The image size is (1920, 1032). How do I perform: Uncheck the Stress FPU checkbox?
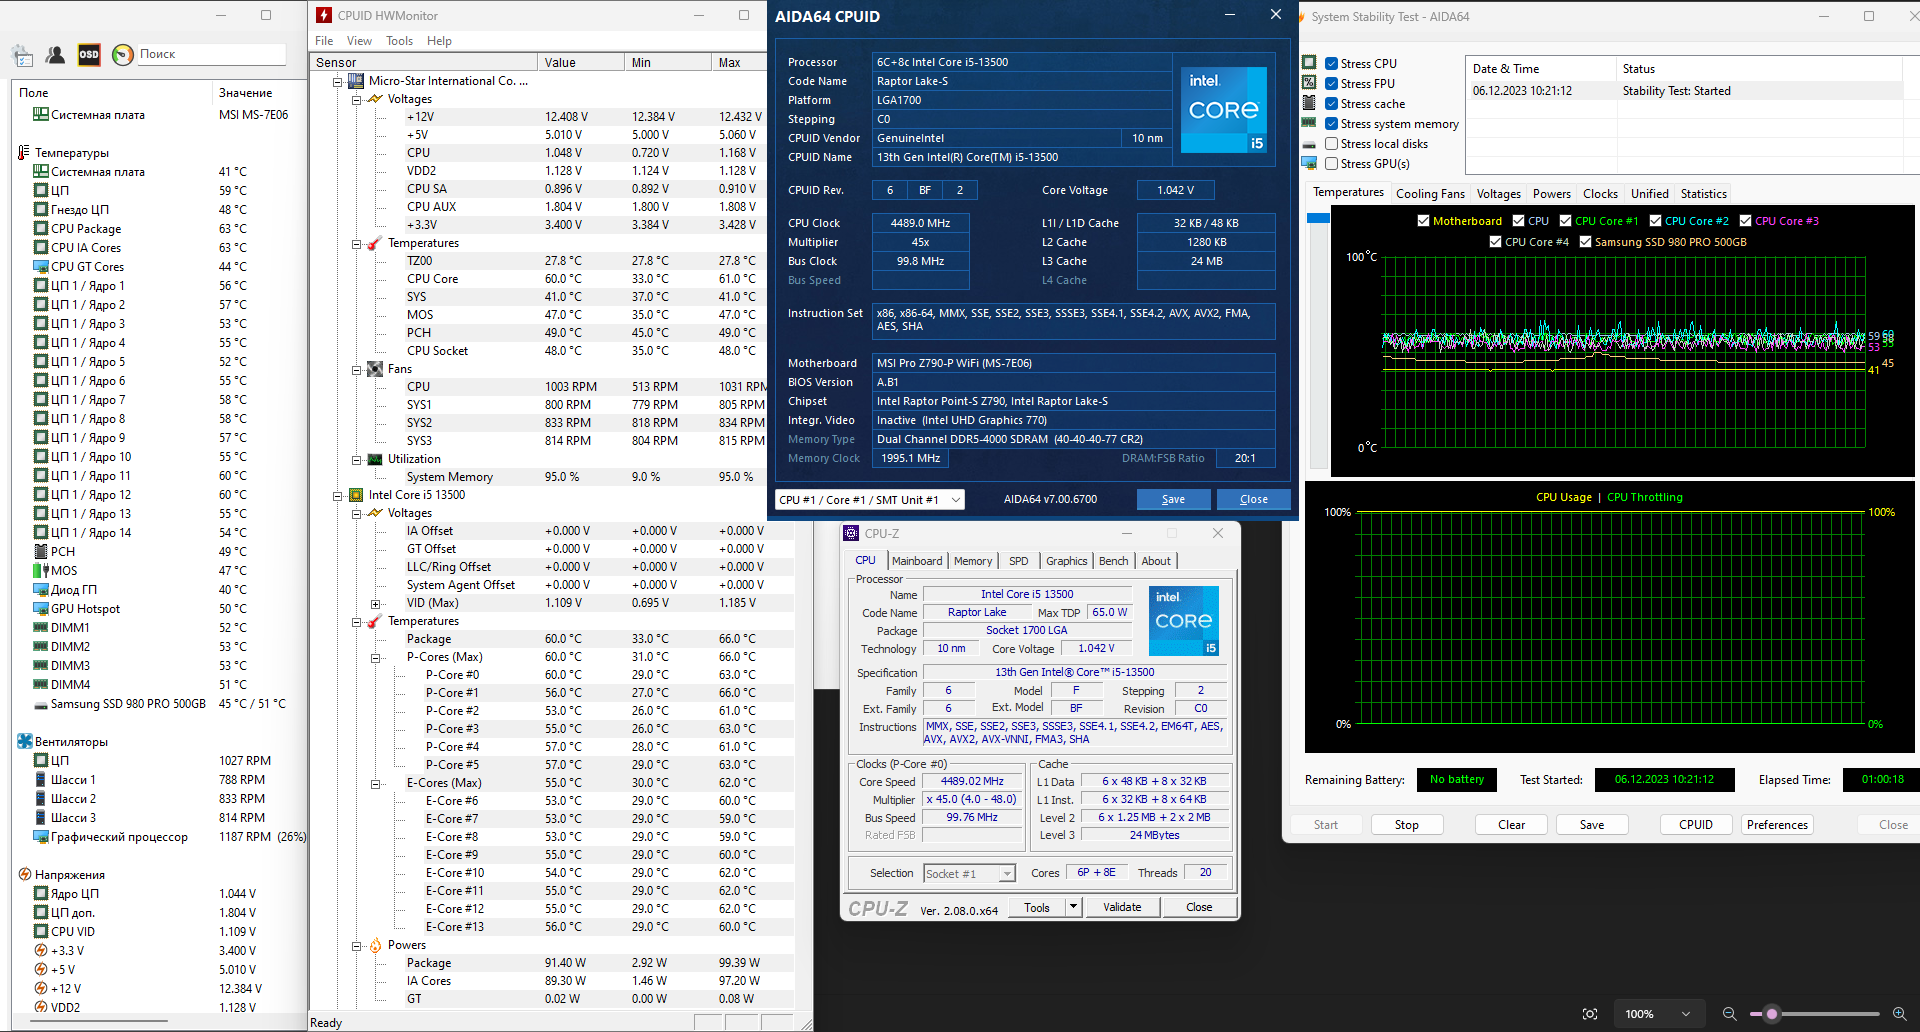tap(1331, 83)
